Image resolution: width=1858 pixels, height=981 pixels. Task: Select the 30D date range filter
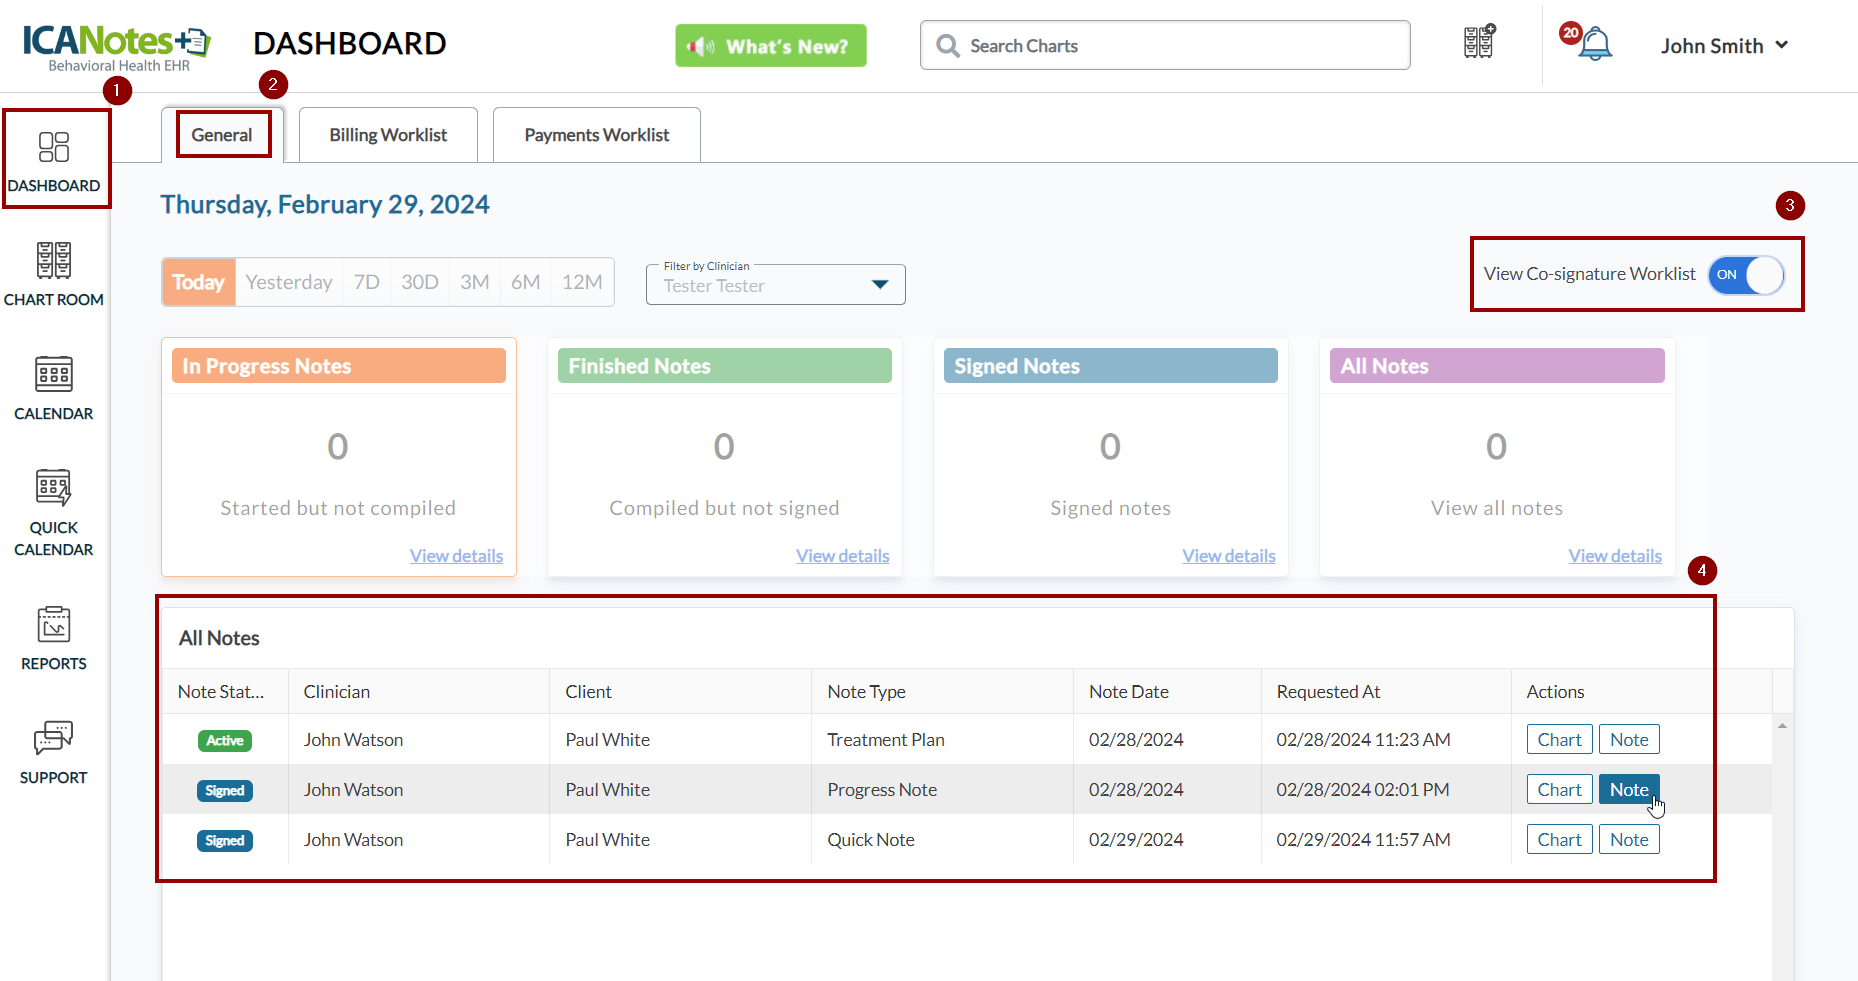[420, 282]
